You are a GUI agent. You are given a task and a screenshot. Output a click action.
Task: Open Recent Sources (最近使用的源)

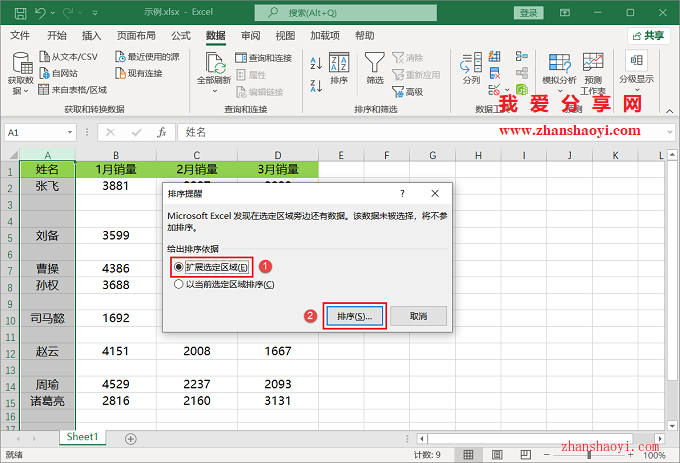[147, 57]
